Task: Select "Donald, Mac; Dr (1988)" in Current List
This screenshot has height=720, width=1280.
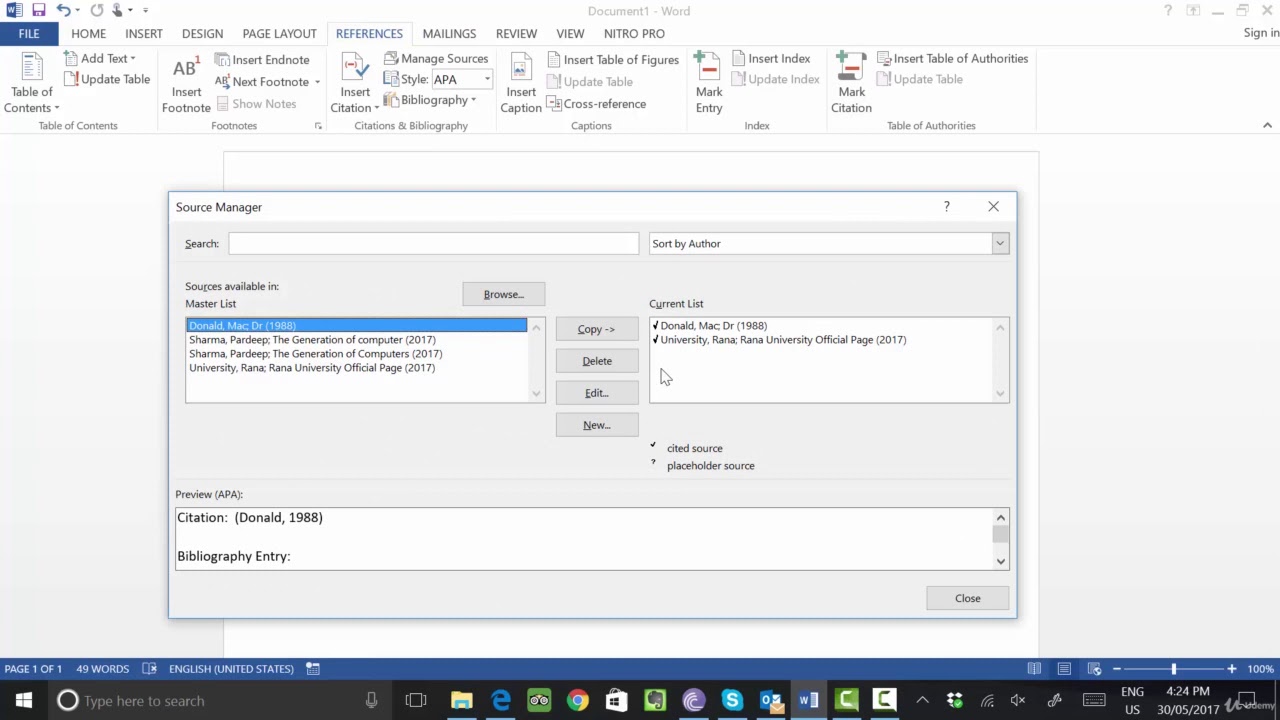Action: pos(713,326)
